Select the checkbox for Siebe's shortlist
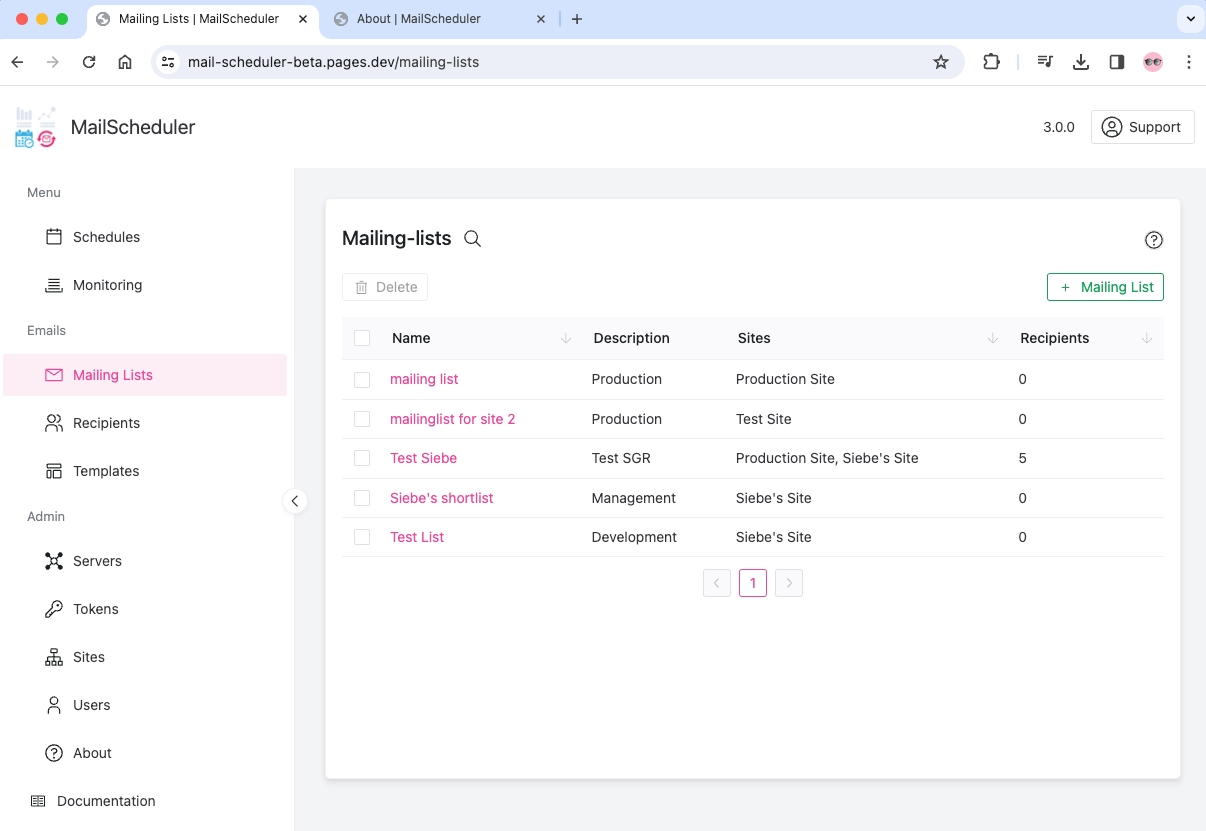This screenshot has height=831, width=1206. click(362, 498)
